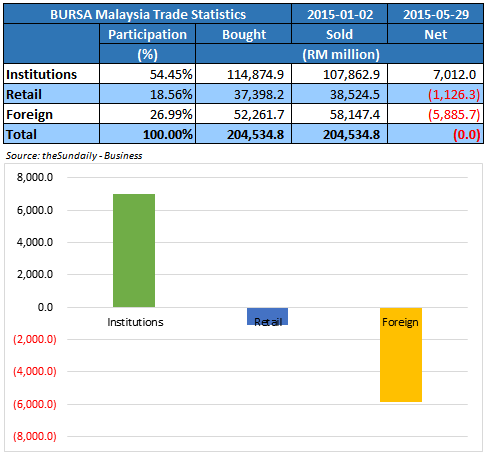Click the 18.56% participation cell

click(x=147, y=94)
